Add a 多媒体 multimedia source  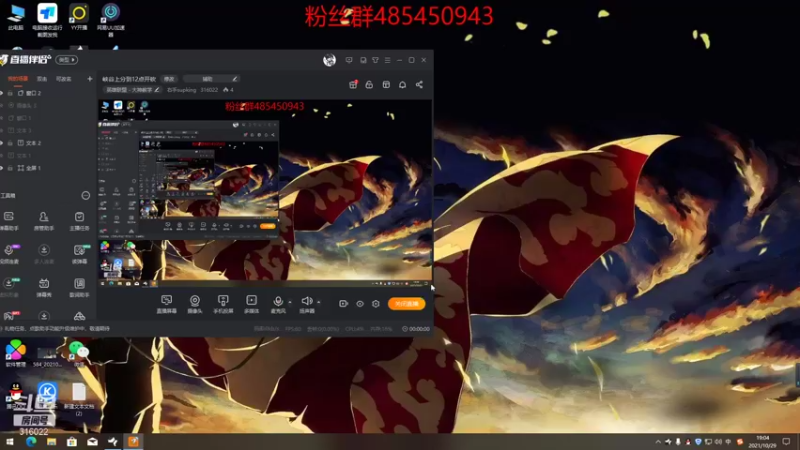[252, 304]
